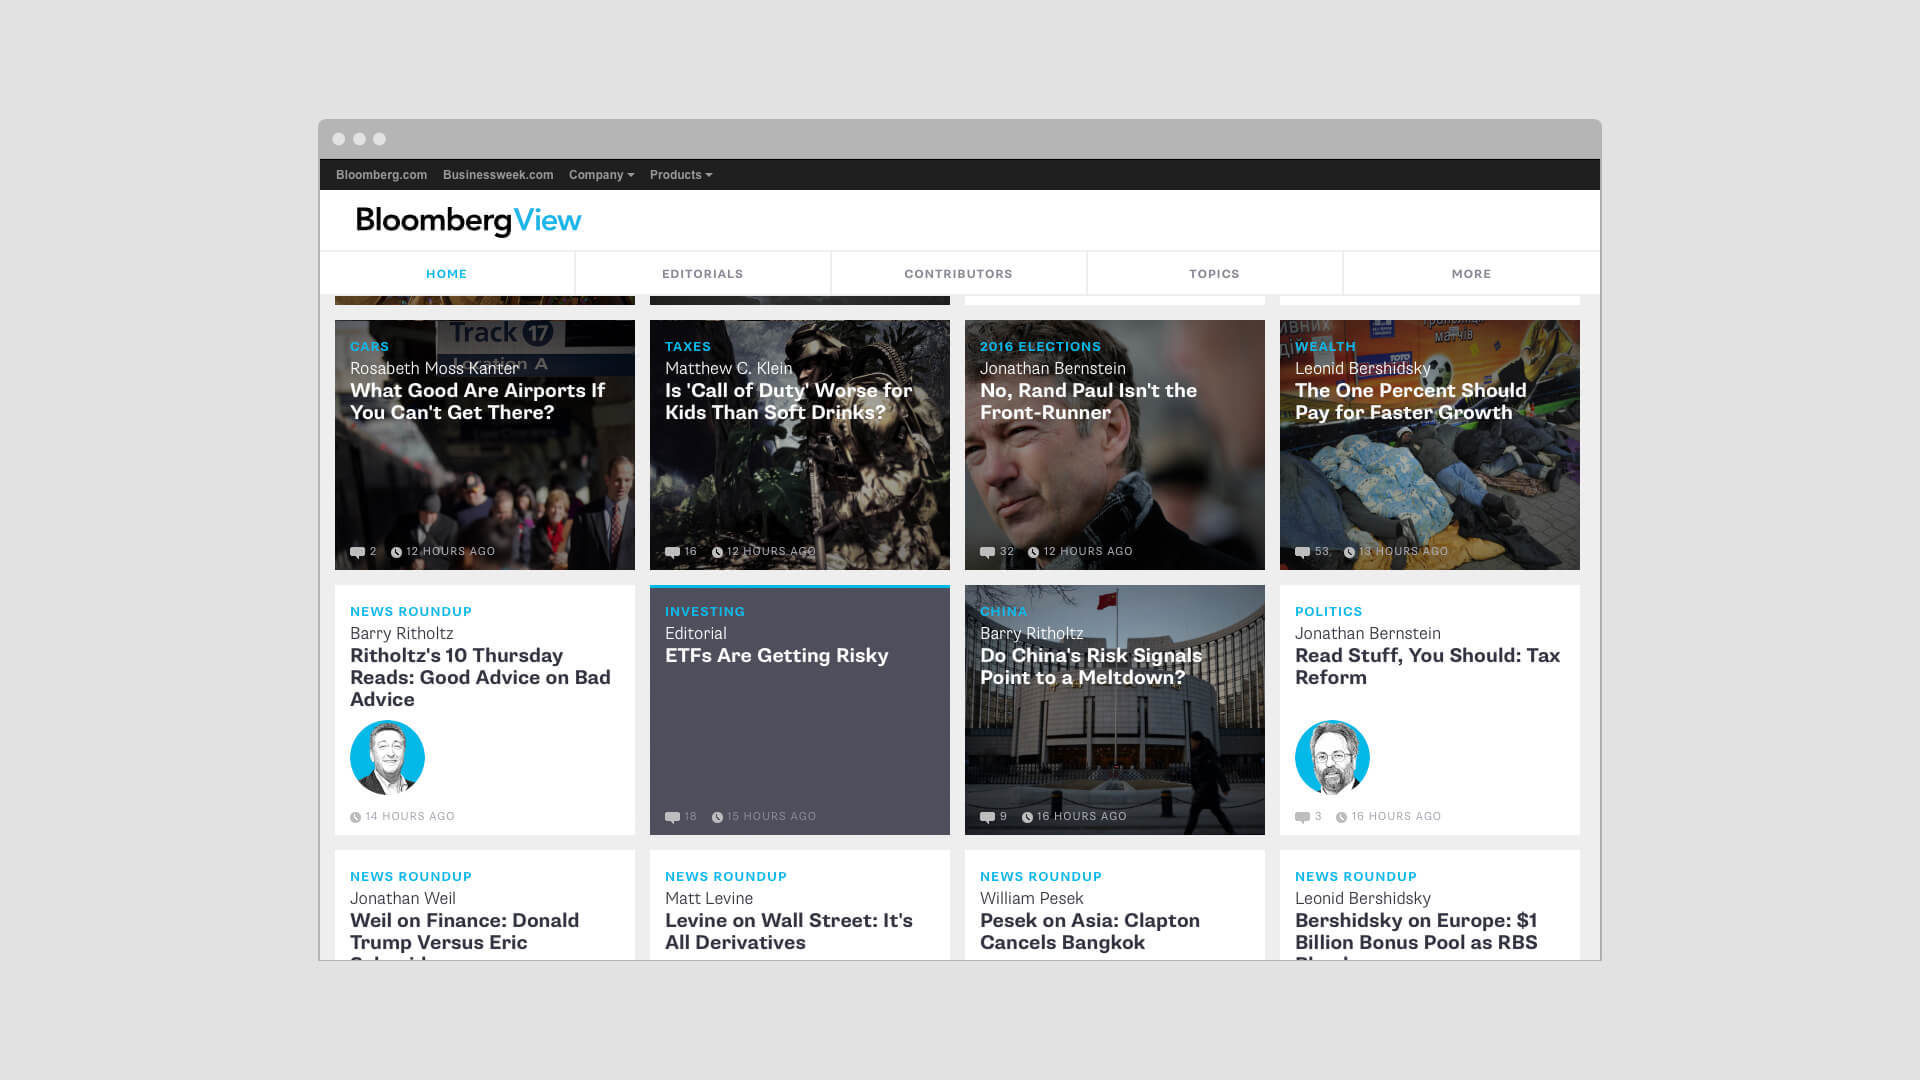
Task: Switch to the Editorials tab
Action: [x=703, y=273]
